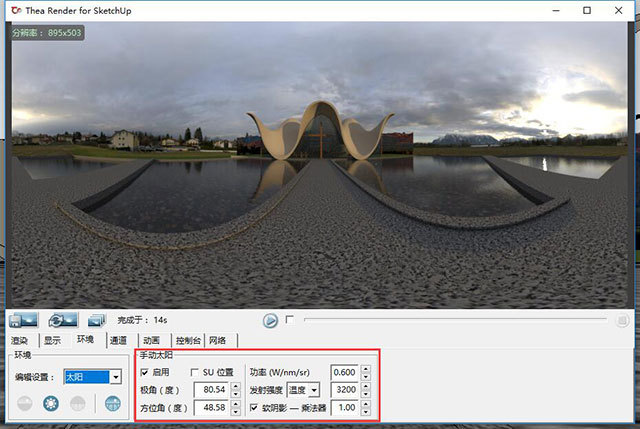
Task: Click the 方位角 value field 48.58
Action: [x=211, y=407]
